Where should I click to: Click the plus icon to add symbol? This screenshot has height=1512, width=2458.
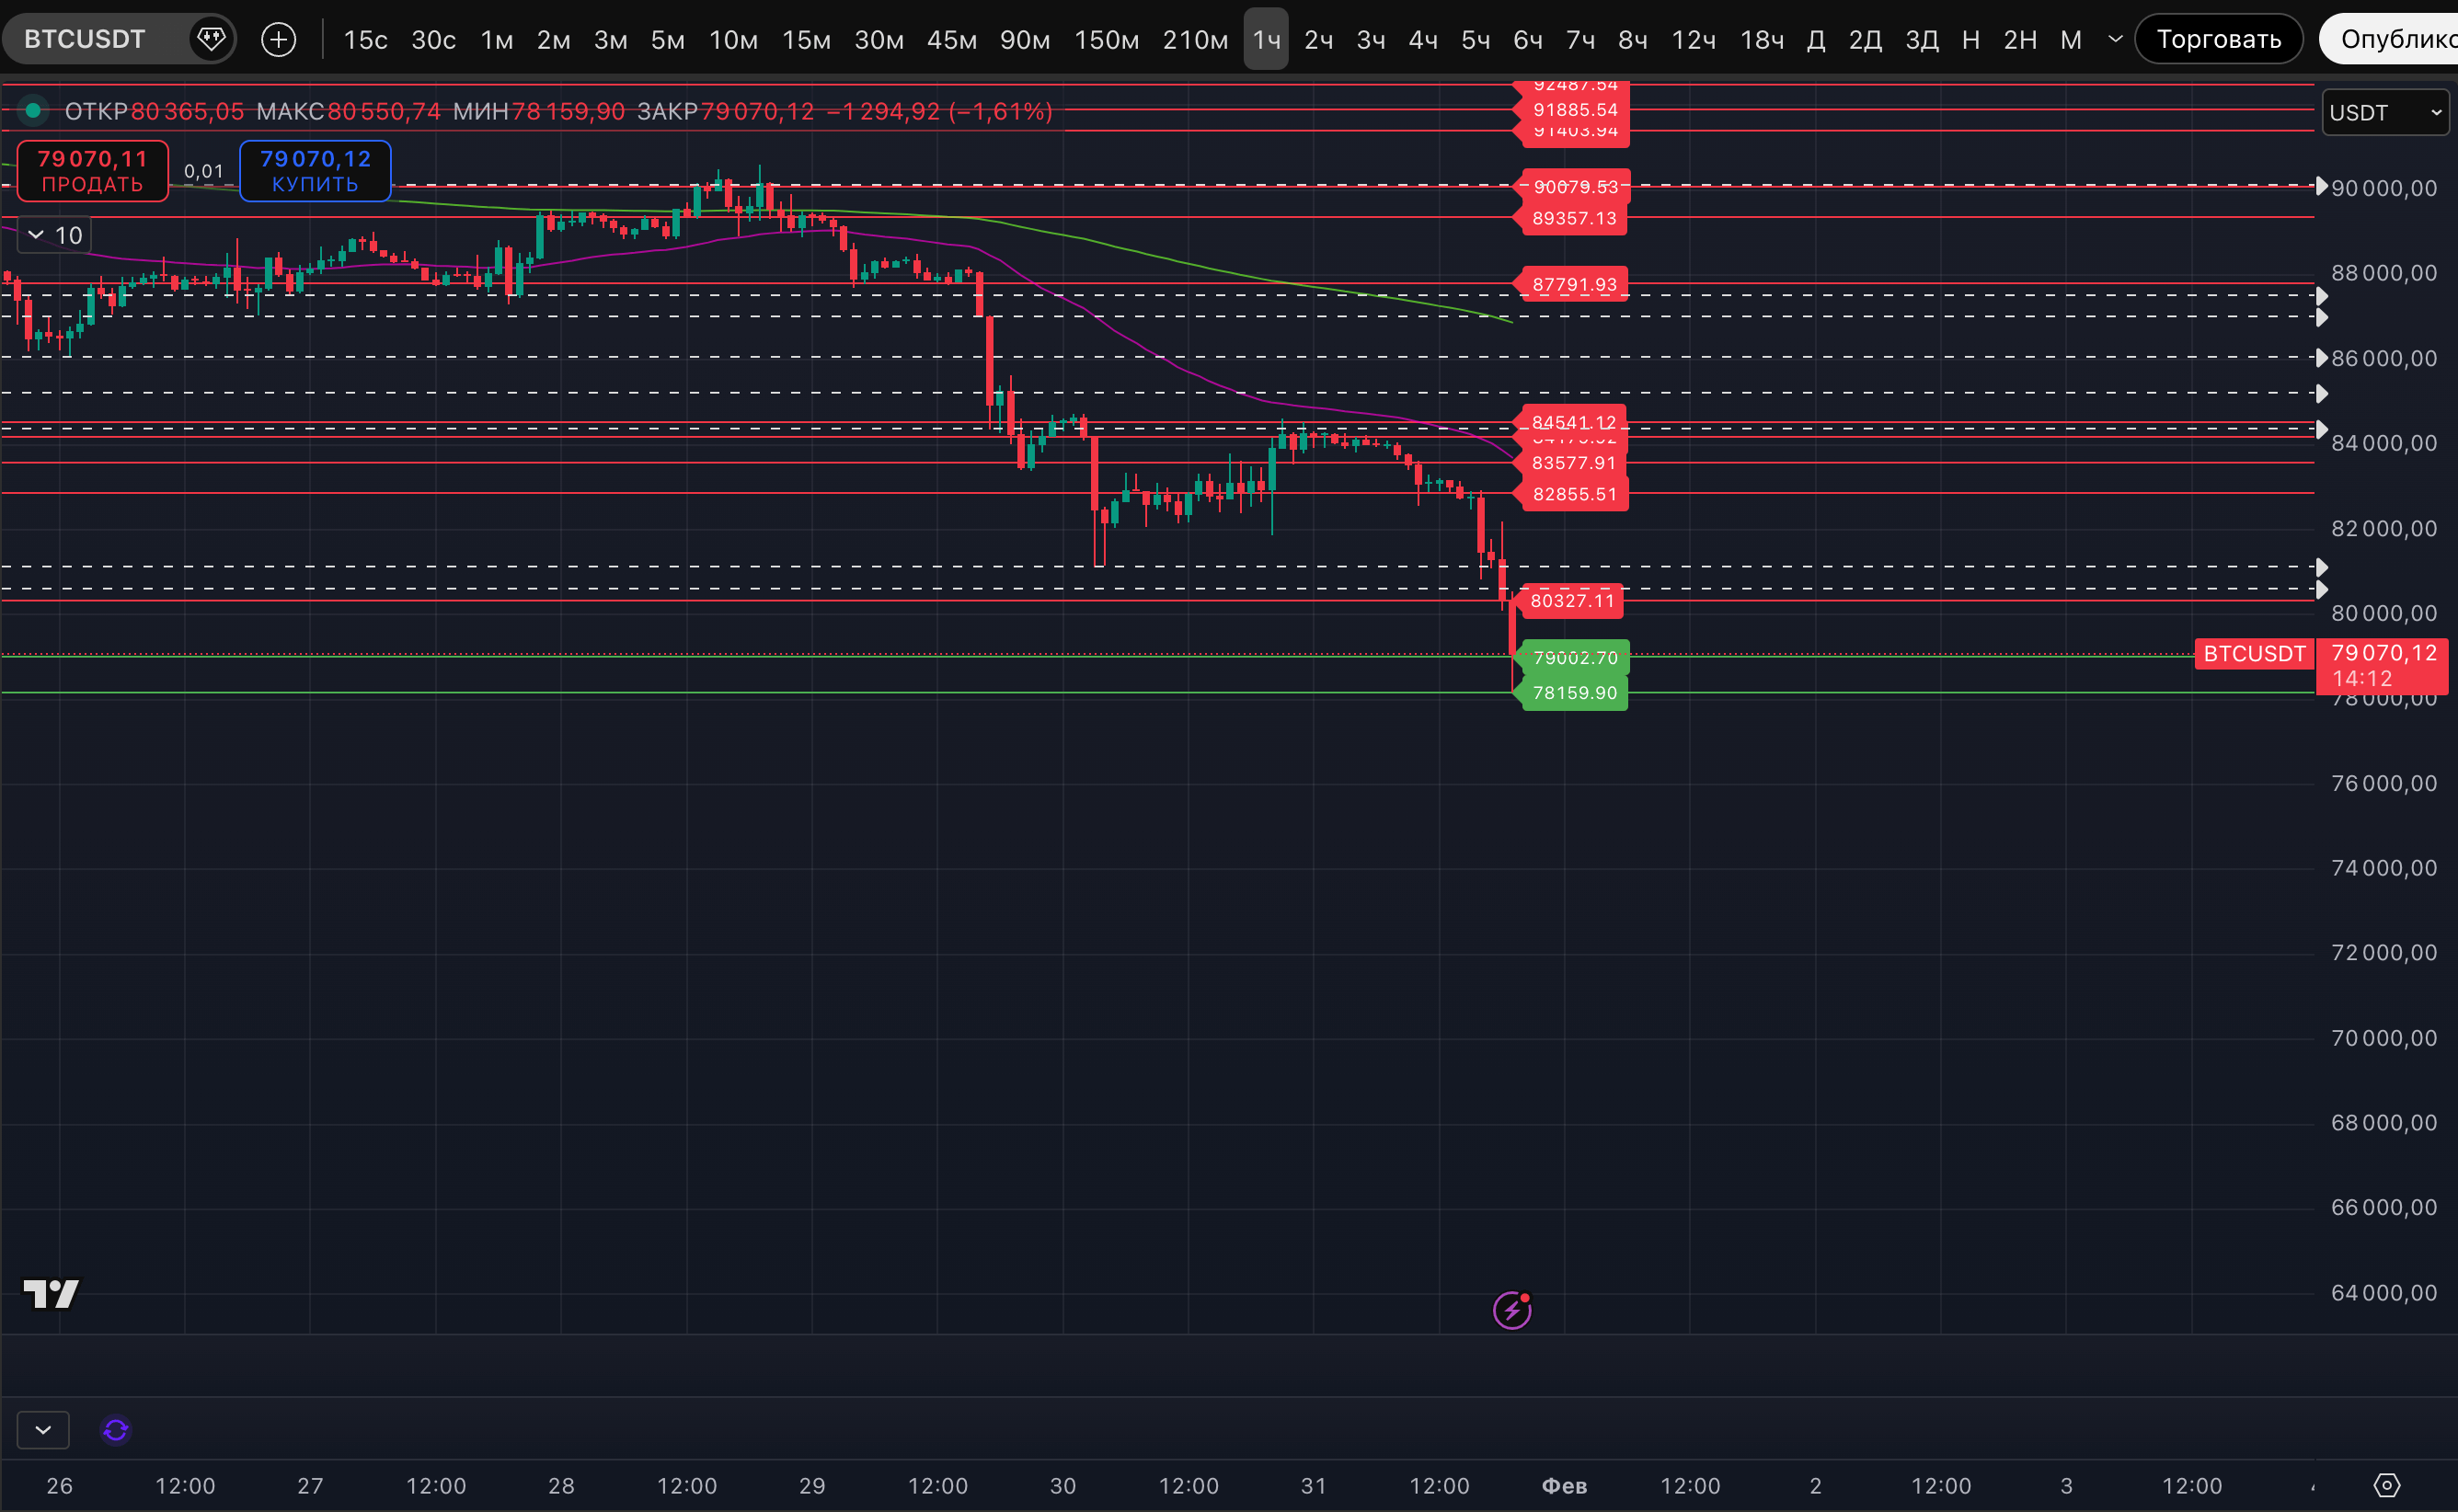278,39
